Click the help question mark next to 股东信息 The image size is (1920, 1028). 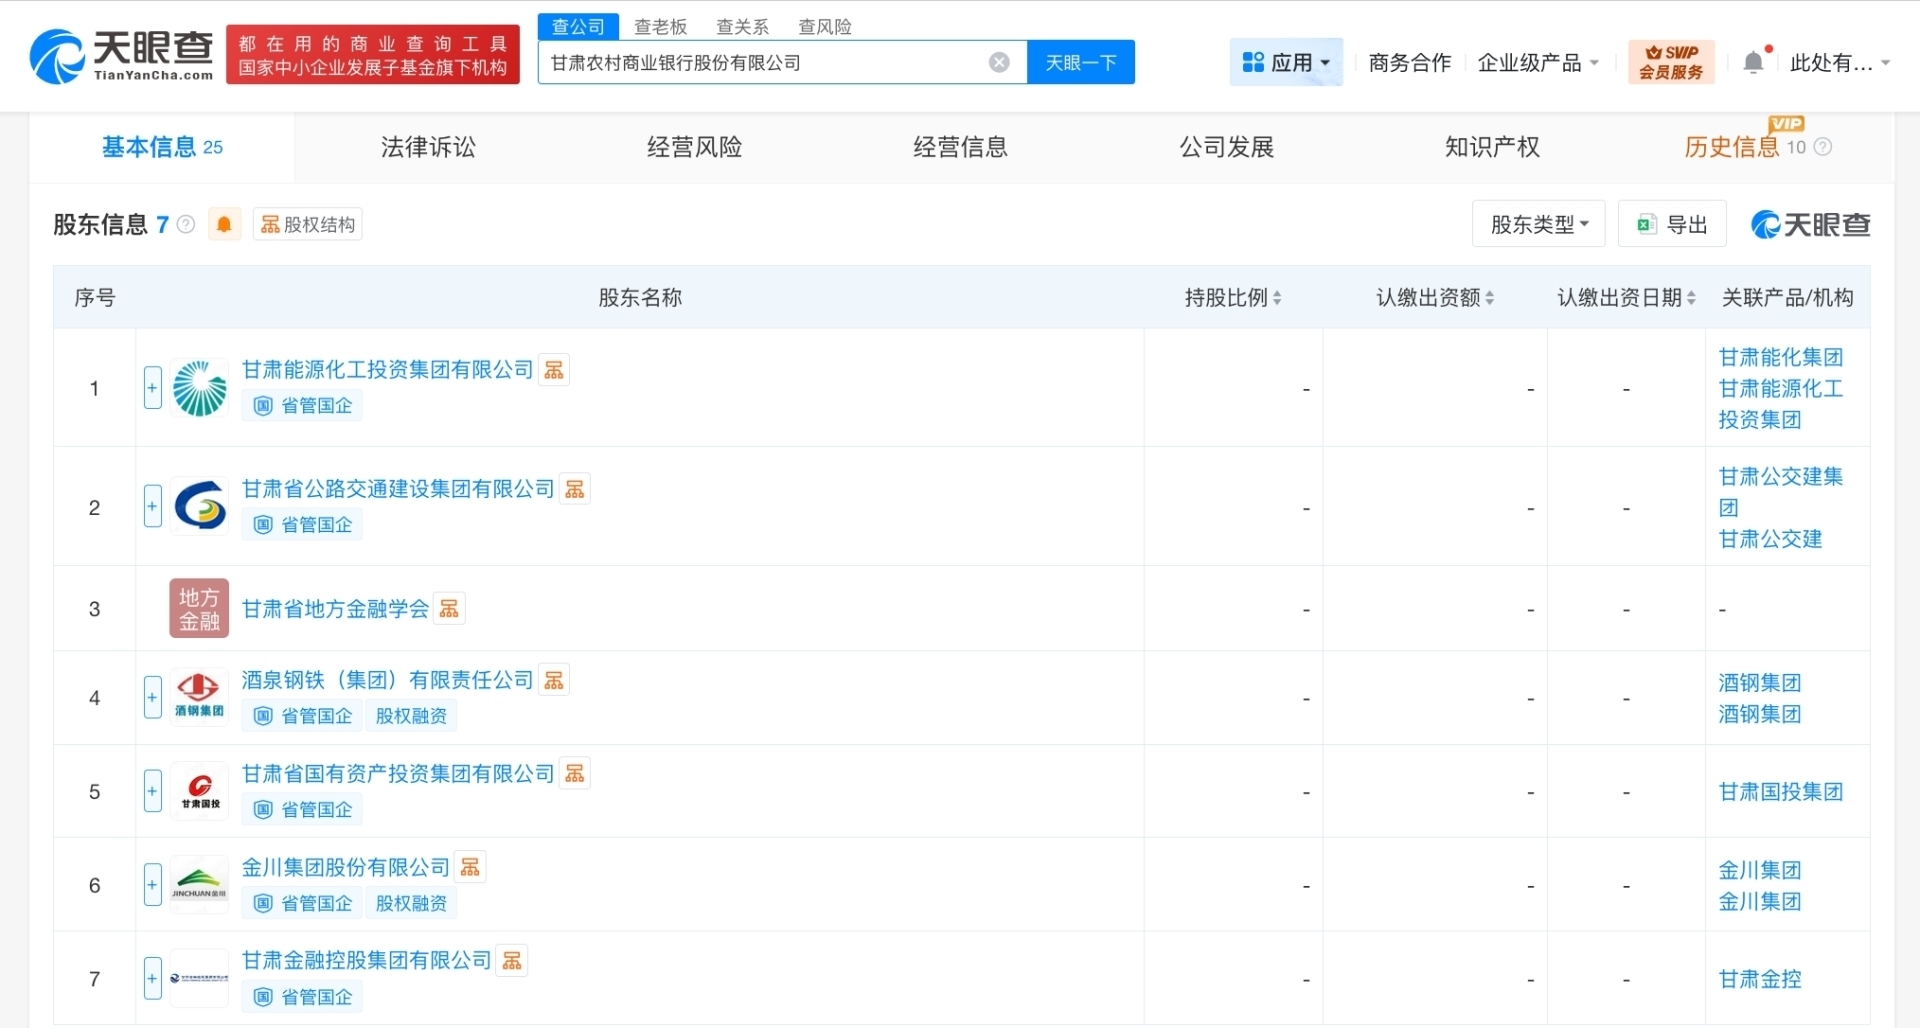click(185, 224)
